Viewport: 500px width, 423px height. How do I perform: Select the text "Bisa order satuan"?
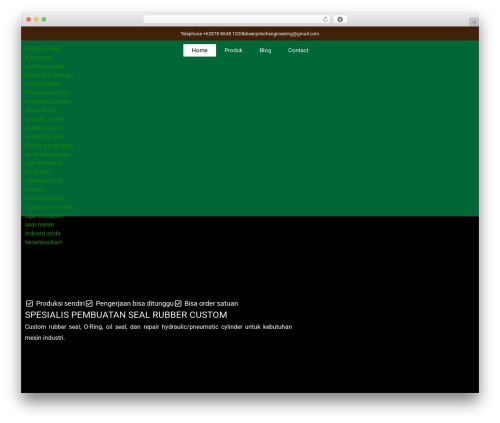coord(211,303)
